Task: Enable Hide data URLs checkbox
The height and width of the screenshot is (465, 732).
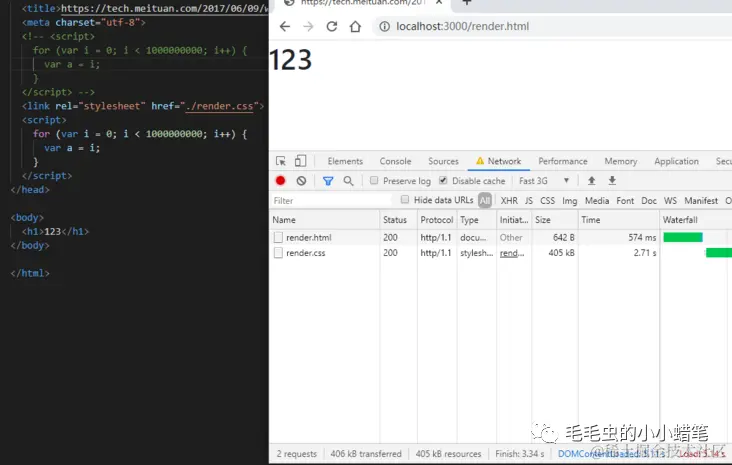Action: click(x=405, y=200)
